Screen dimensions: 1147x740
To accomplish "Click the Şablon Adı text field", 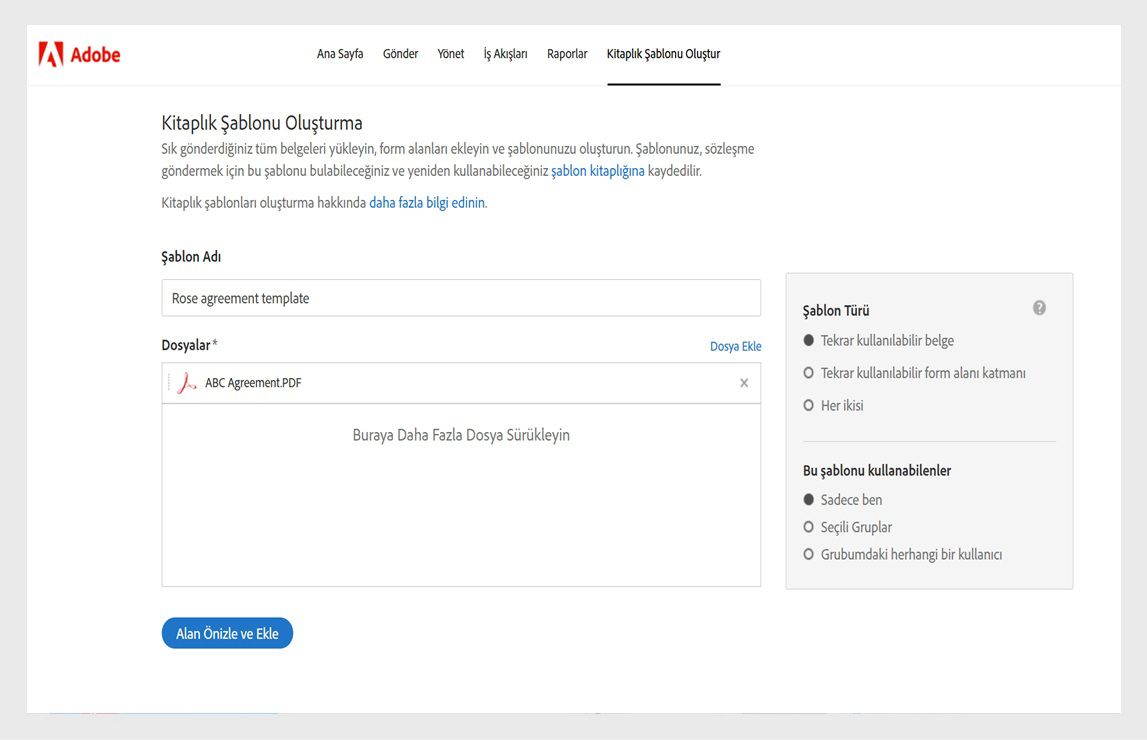I will [x=460, y=298].
